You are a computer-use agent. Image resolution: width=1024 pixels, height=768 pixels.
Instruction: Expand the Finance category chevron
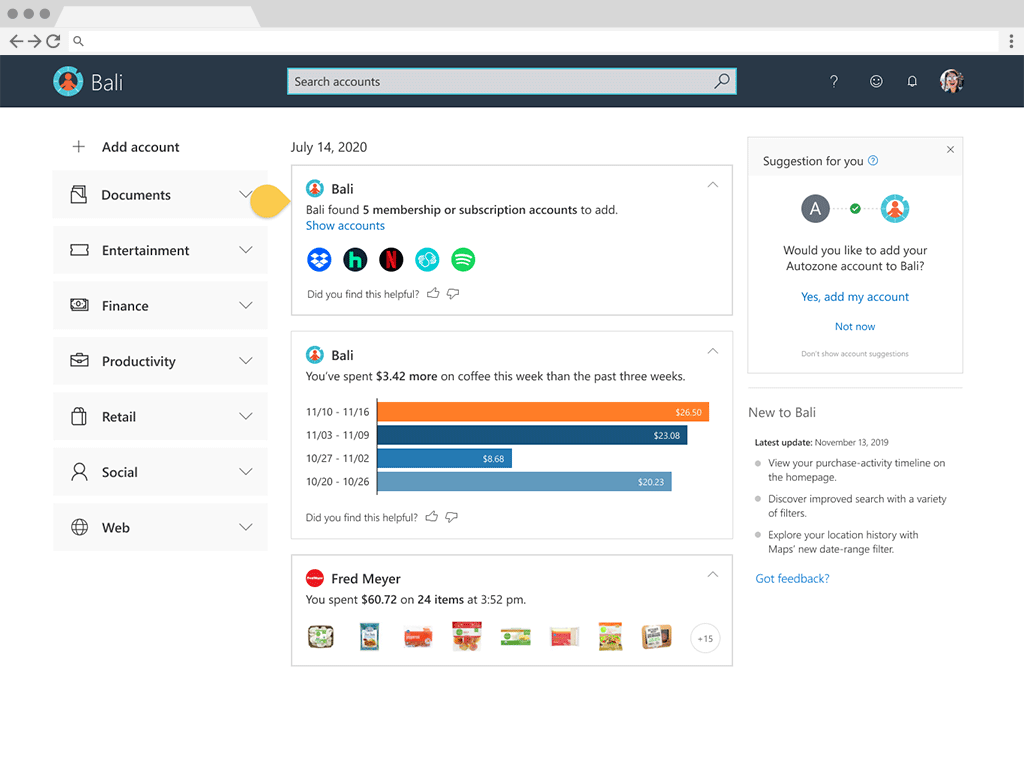tap(246, 306)
